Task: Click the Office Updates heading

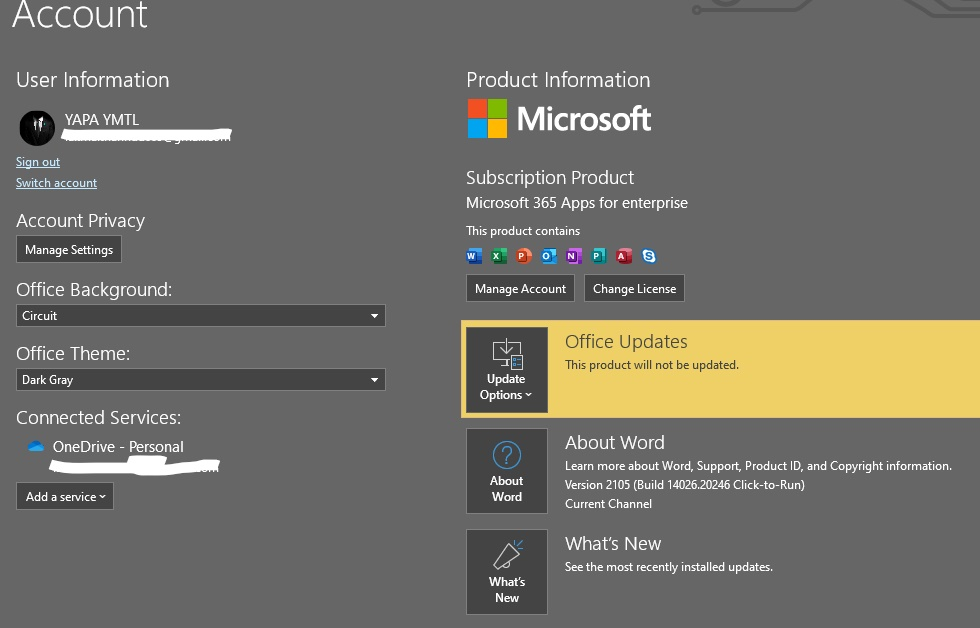Action: click(x=626, y=342)
